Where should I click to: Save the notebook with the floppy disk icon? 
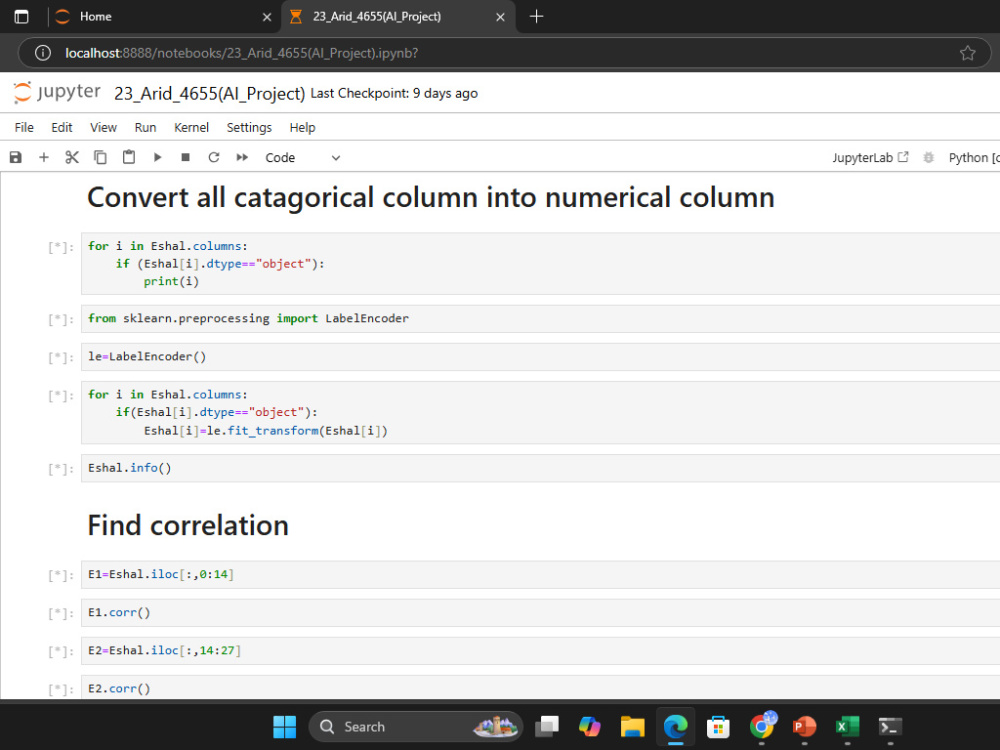tap(15, 157)
